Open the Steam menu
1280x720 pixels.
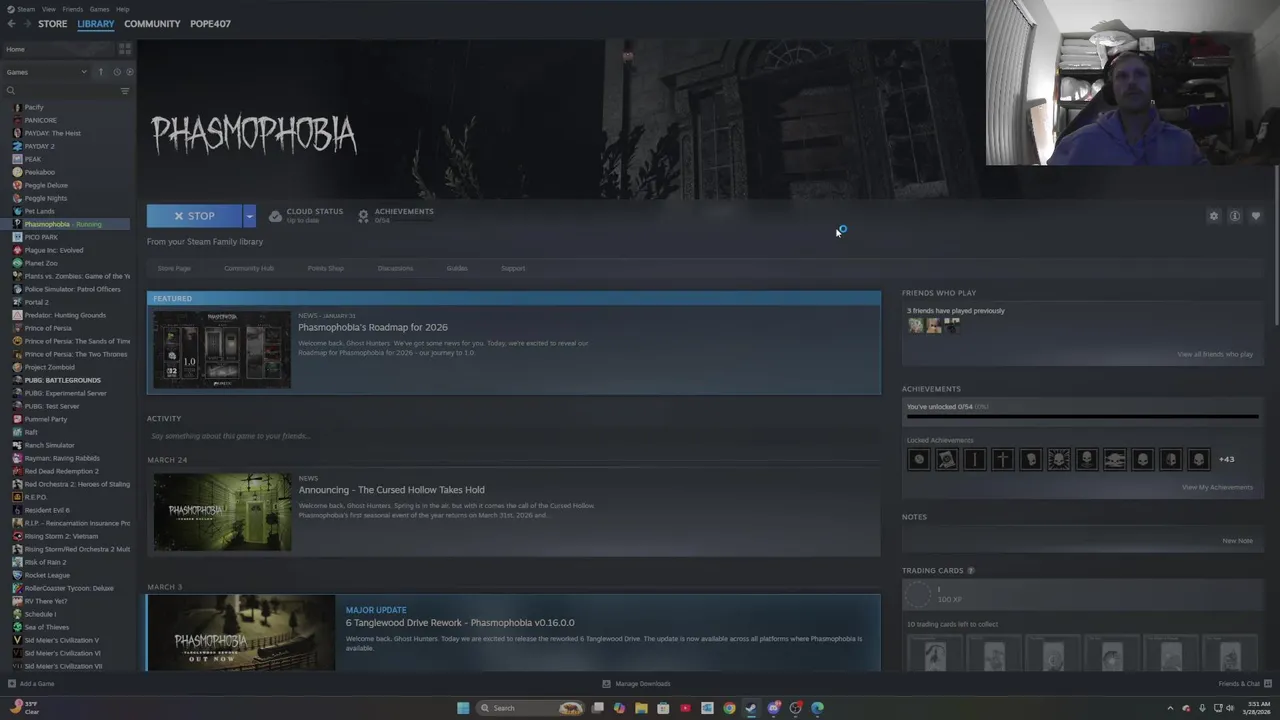(x=22, y=9)
